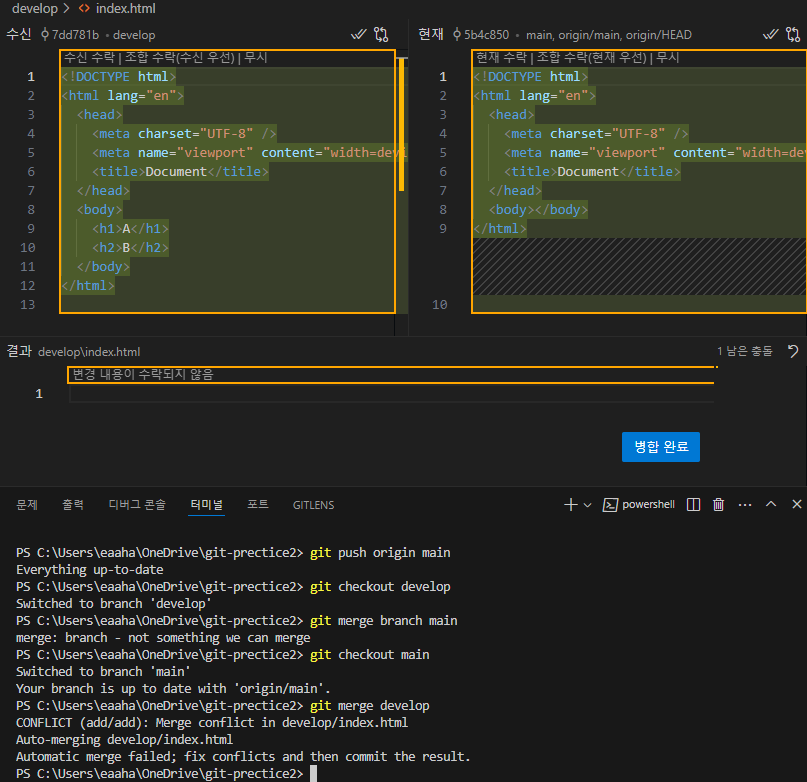Click the '결과 develop\index.html' result header

click(x=73, y=352)
